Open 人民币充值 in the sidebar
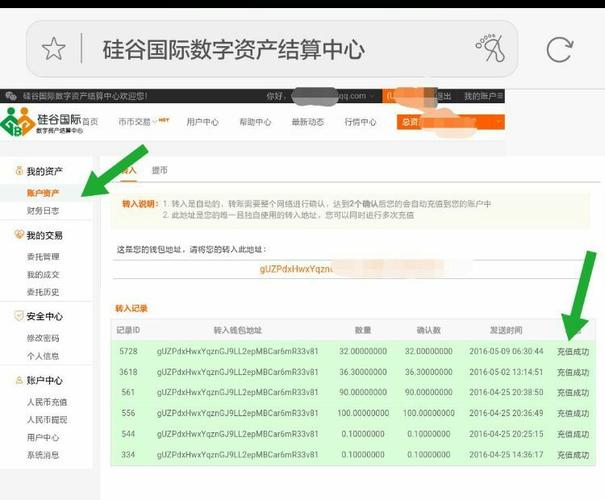605x500 pixels. 47,402
